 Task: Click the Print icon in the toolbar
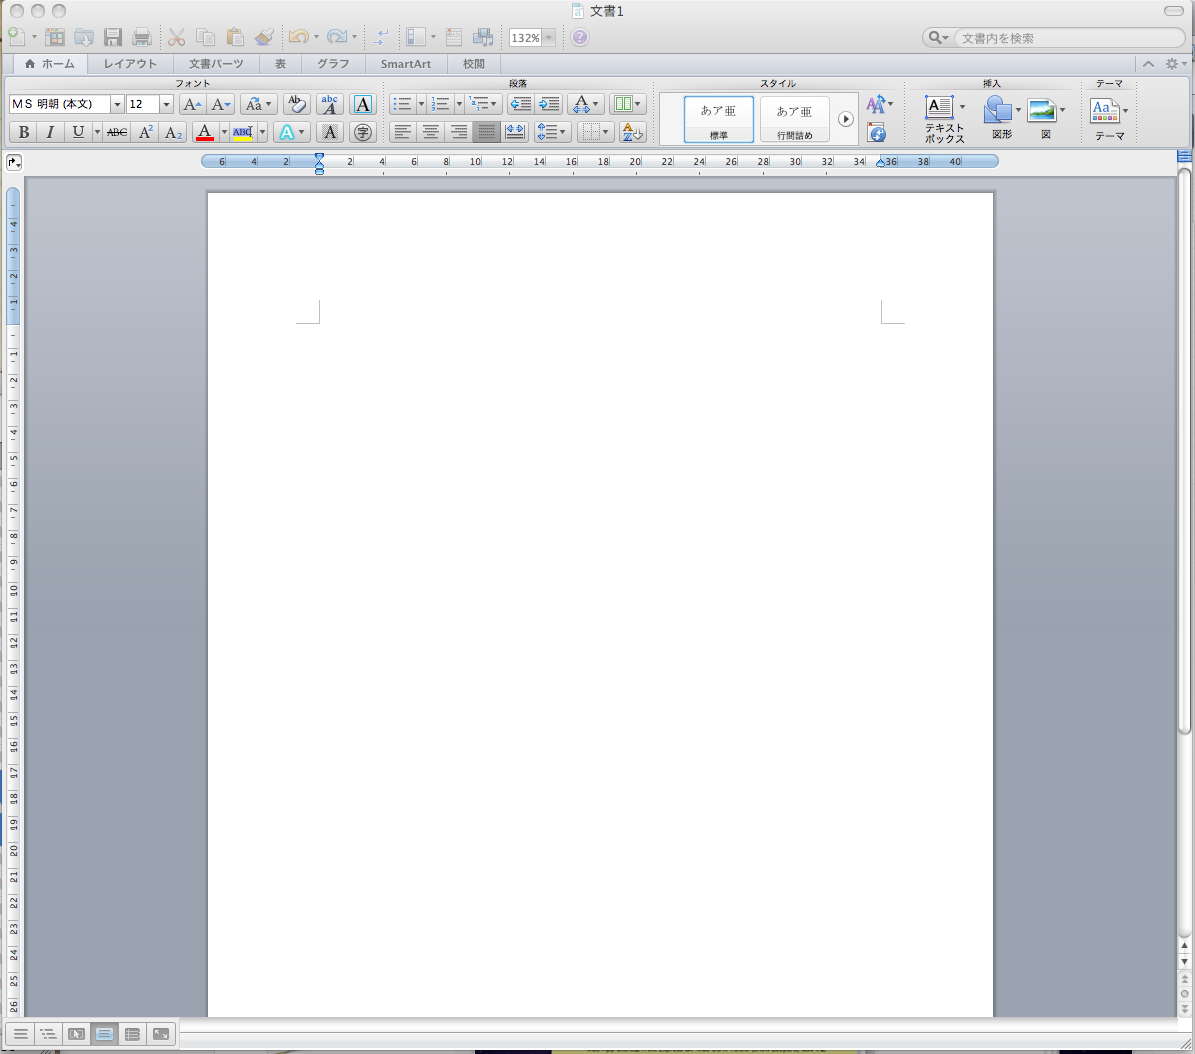coord(142,38)
